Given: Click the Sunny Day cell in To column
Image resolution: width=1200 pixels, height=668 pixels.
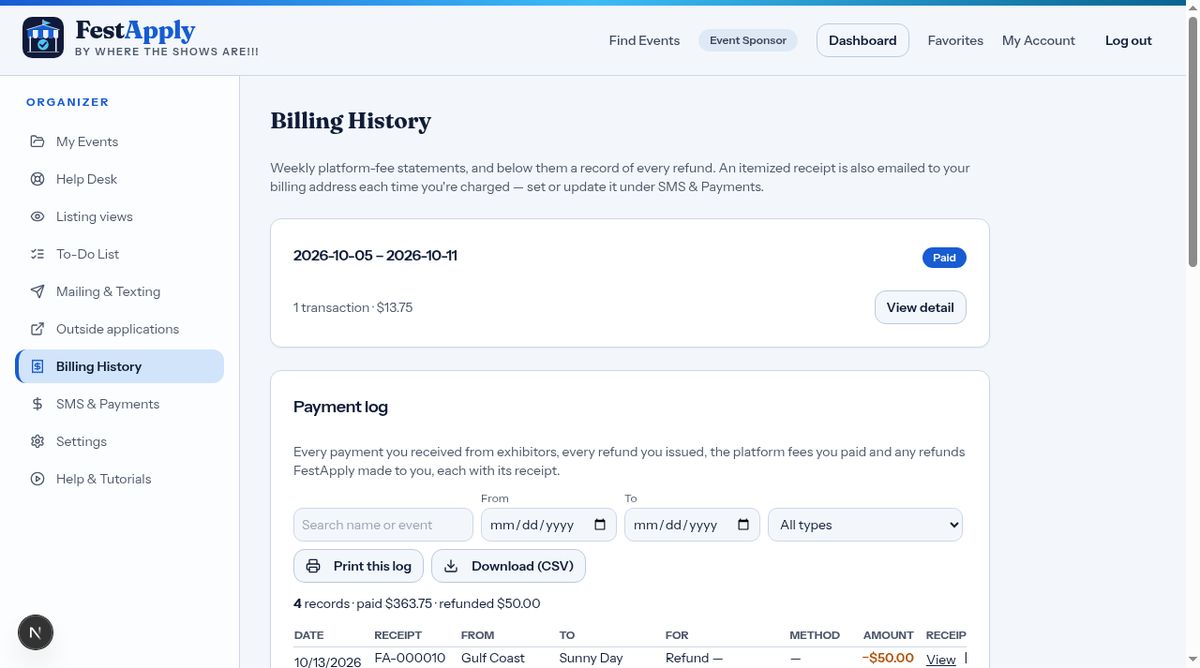Looking at the screenshot, I should coord(591,658).
